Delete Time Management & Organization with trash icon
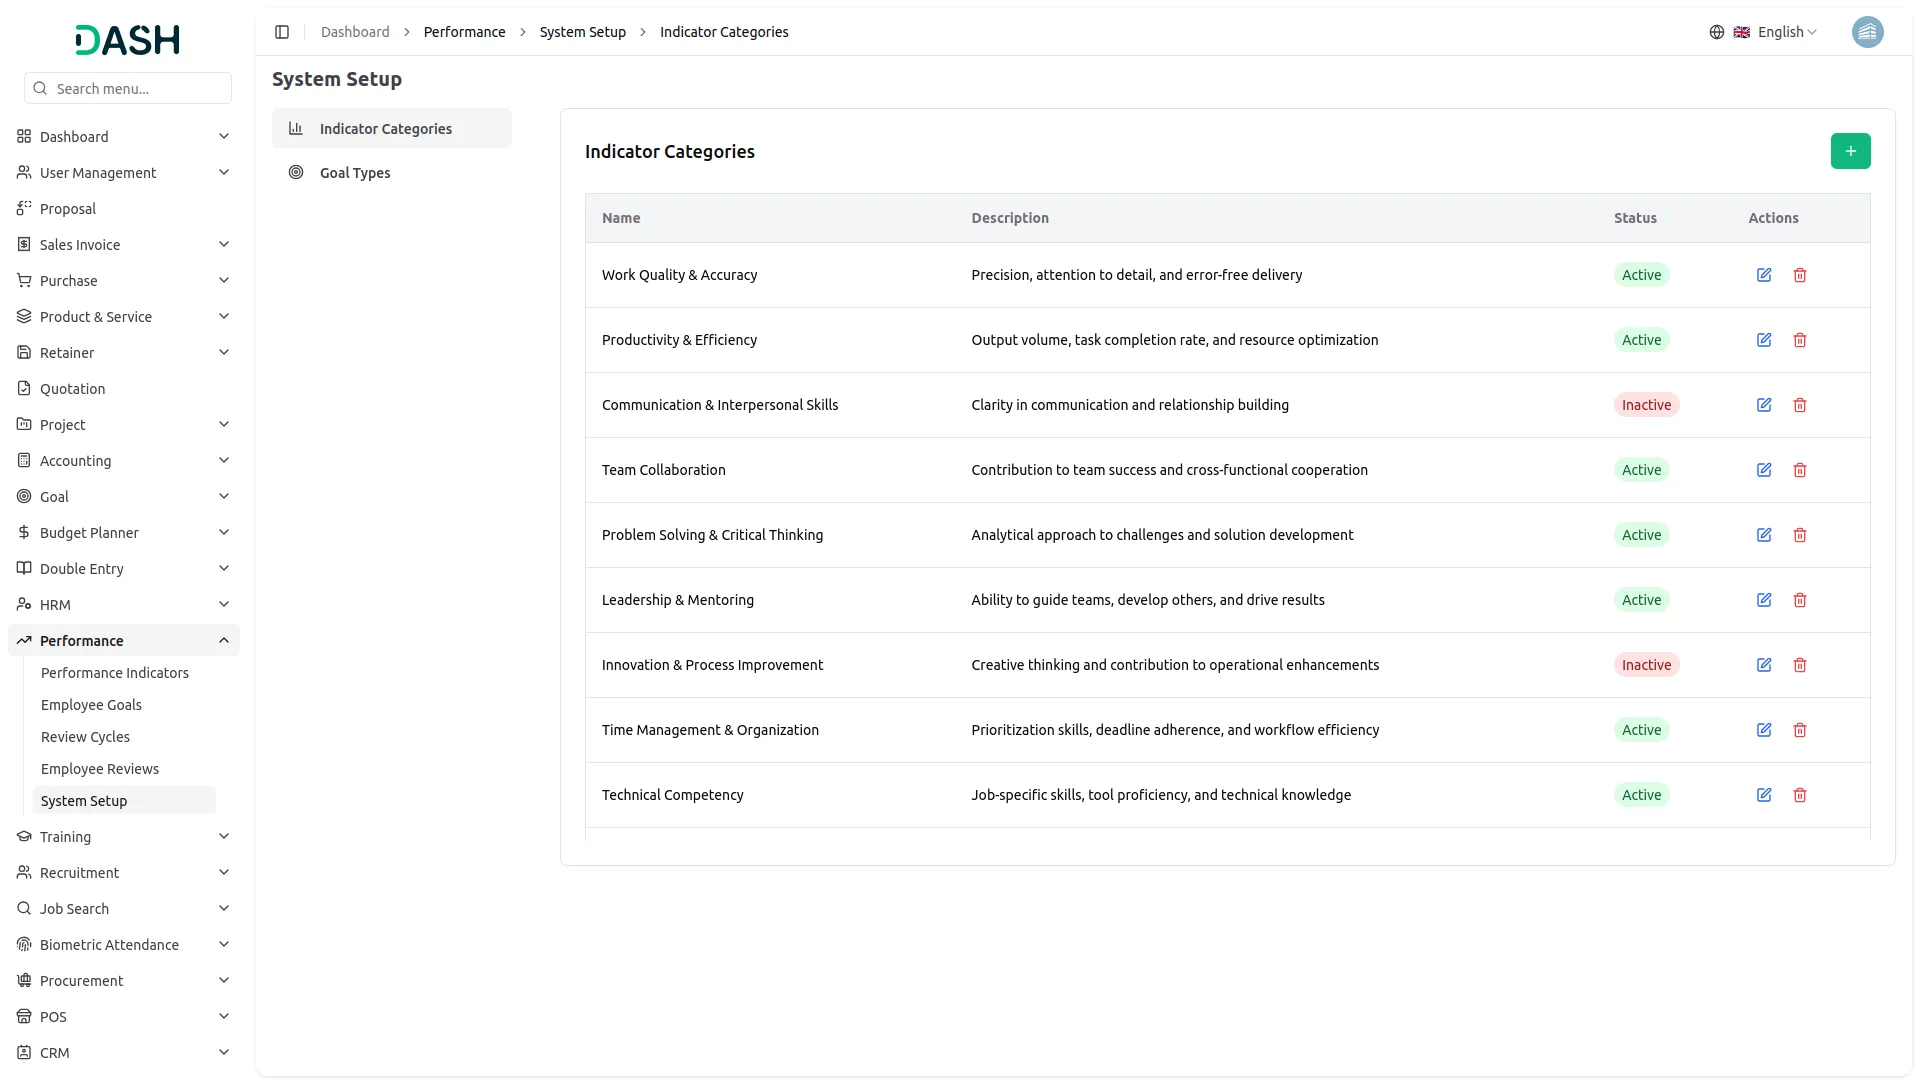1920x1080 pixels. point(1800,730)
